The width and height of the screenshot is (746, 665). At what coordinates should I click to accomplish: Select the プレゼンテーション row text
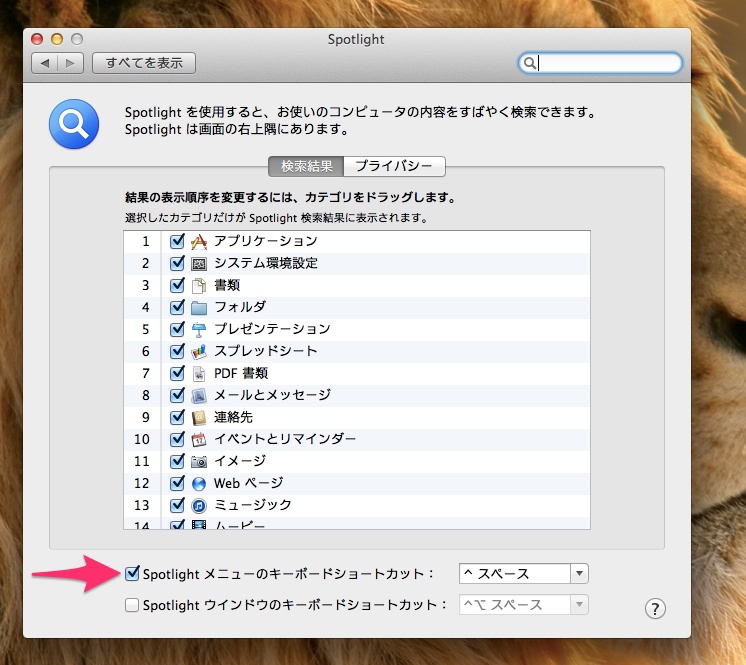tap(272, 329)
